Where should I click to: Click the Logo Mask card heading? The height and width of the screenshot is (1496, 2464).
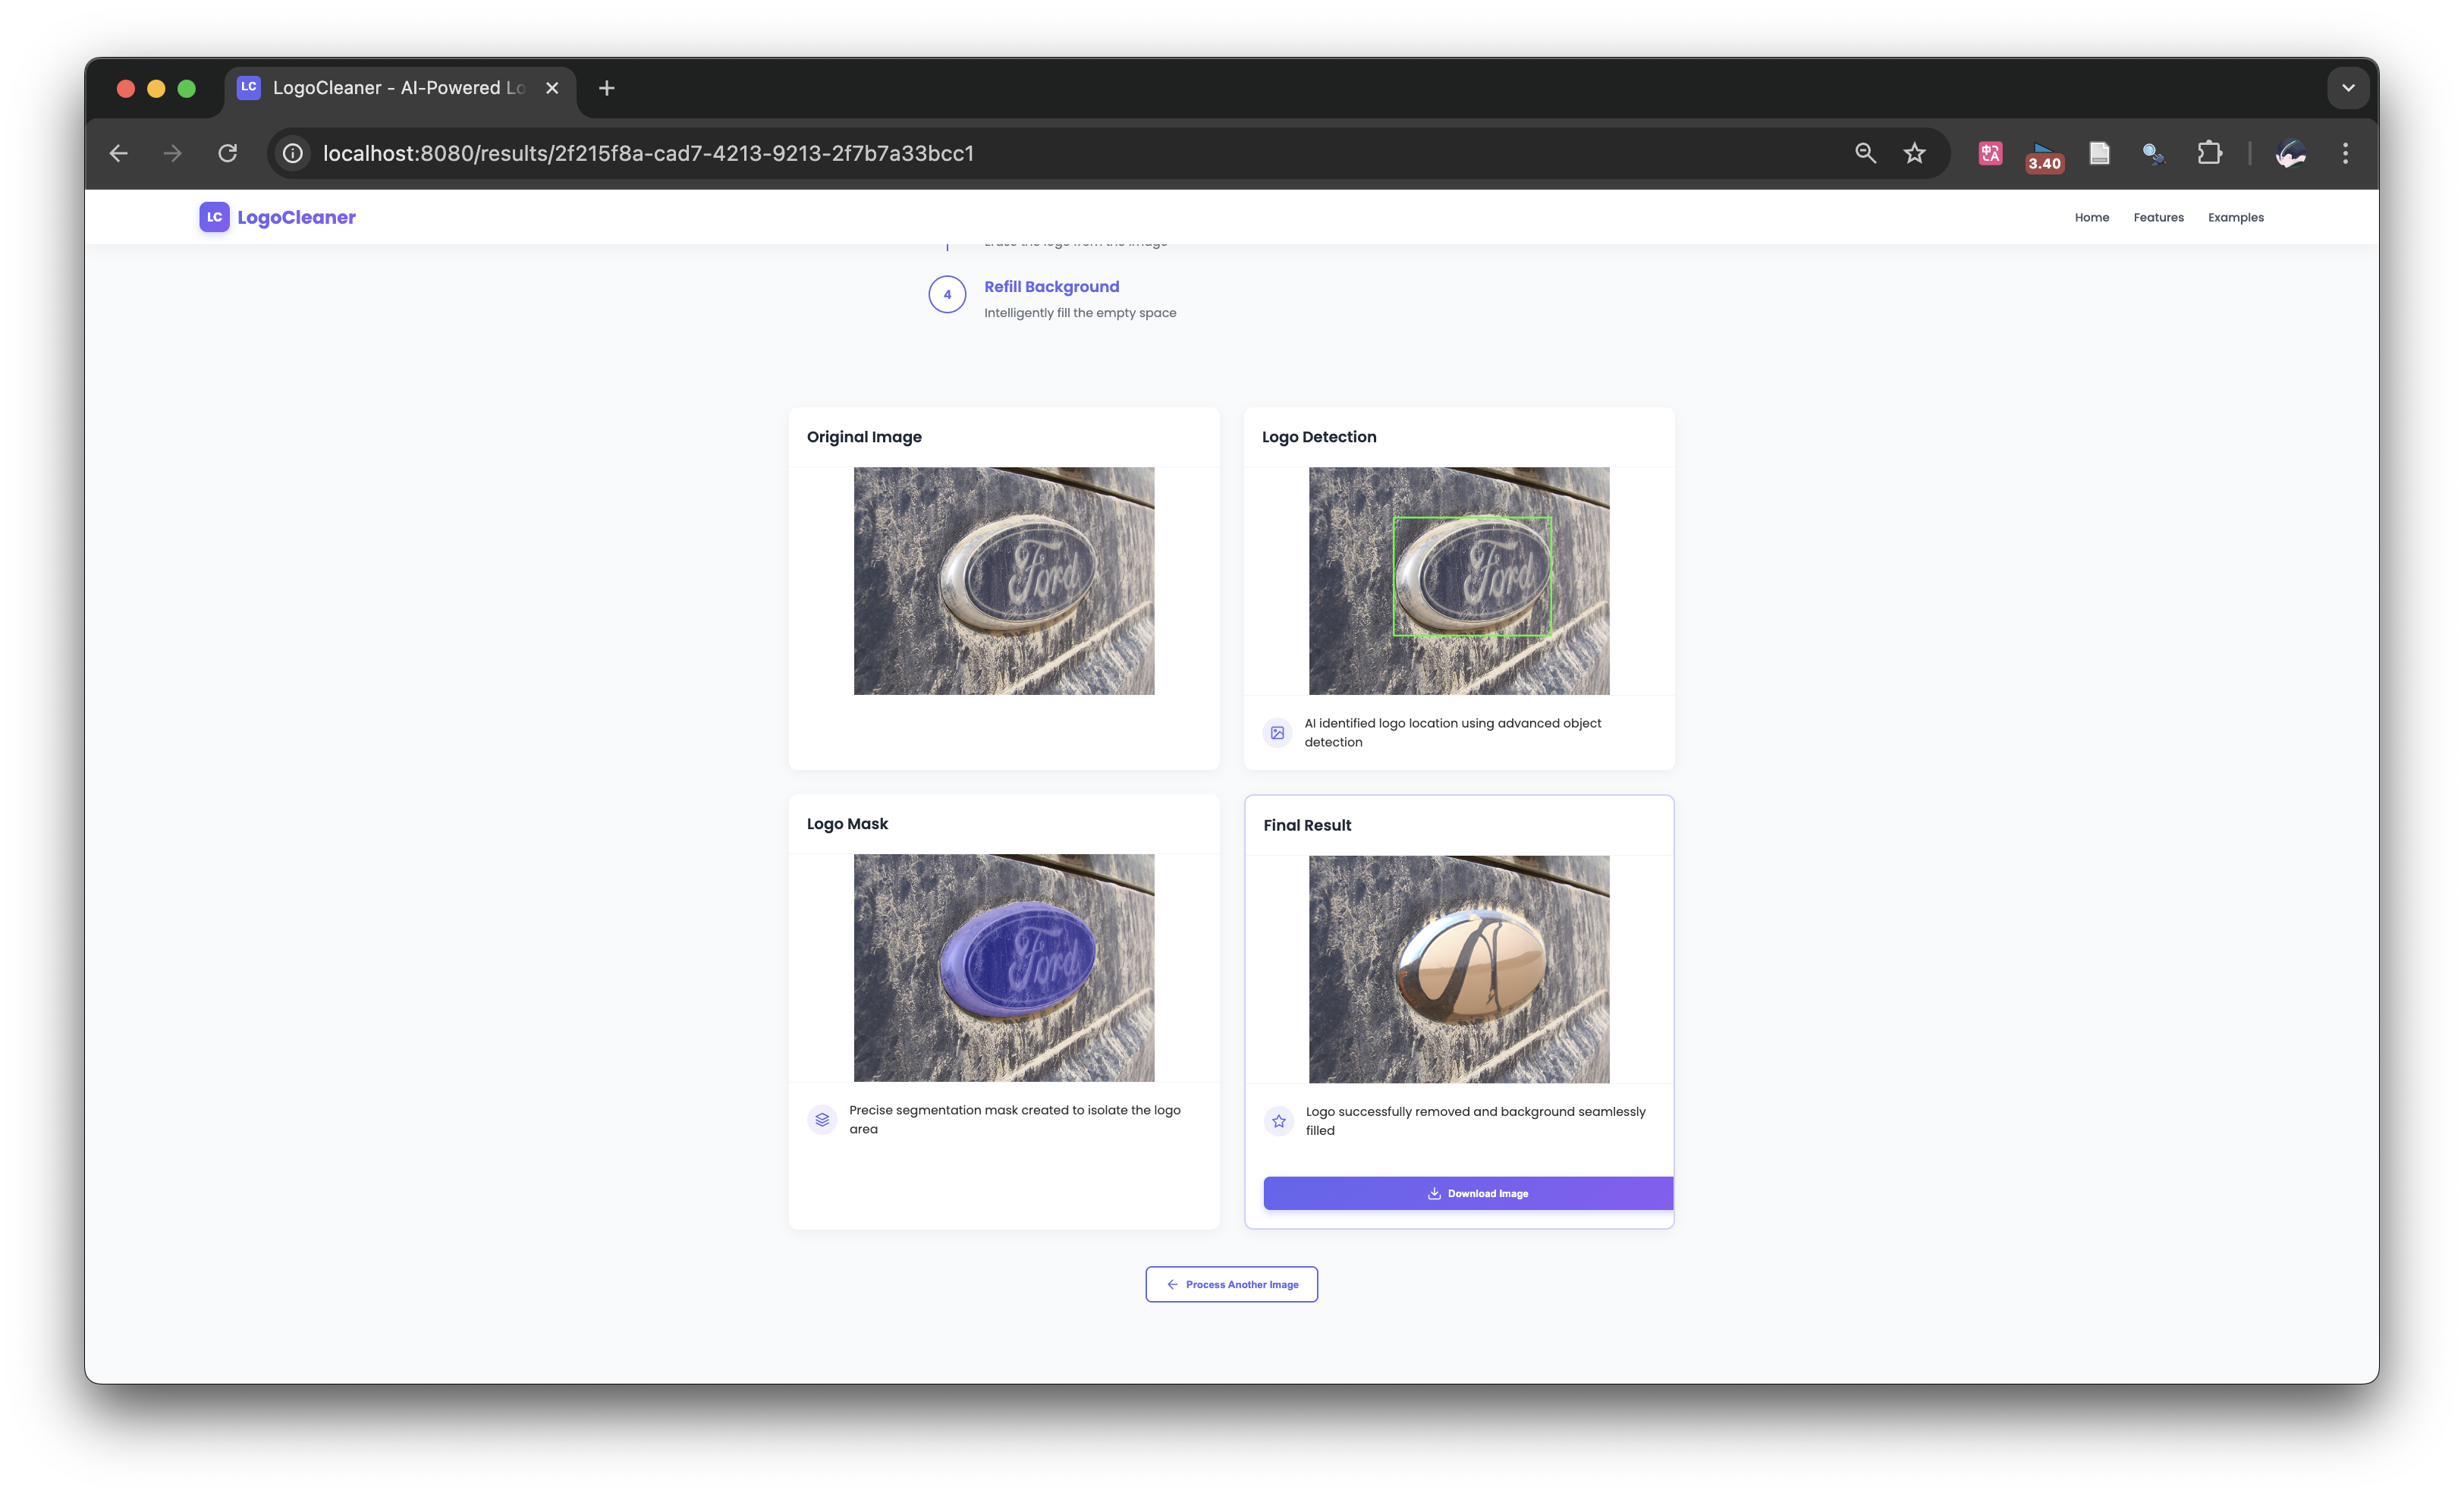(x=847, y=824)
